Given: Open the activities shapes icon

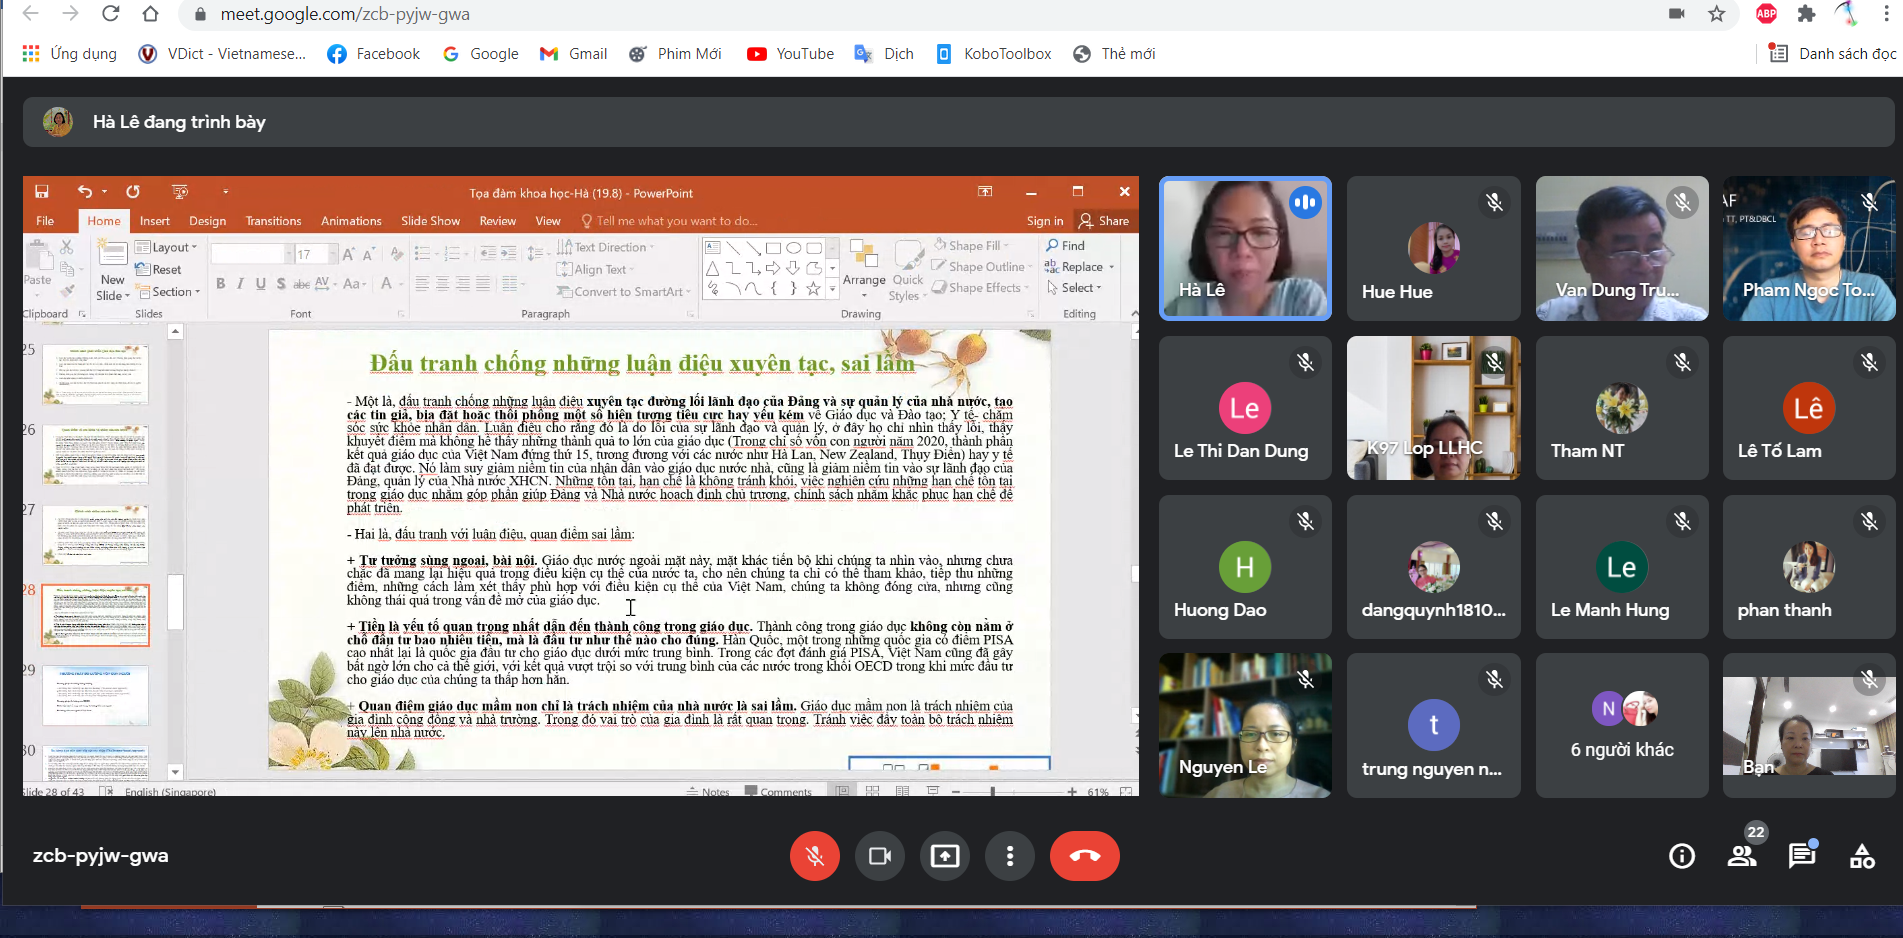Looking at the screenshot, I should coord(1862,856).
